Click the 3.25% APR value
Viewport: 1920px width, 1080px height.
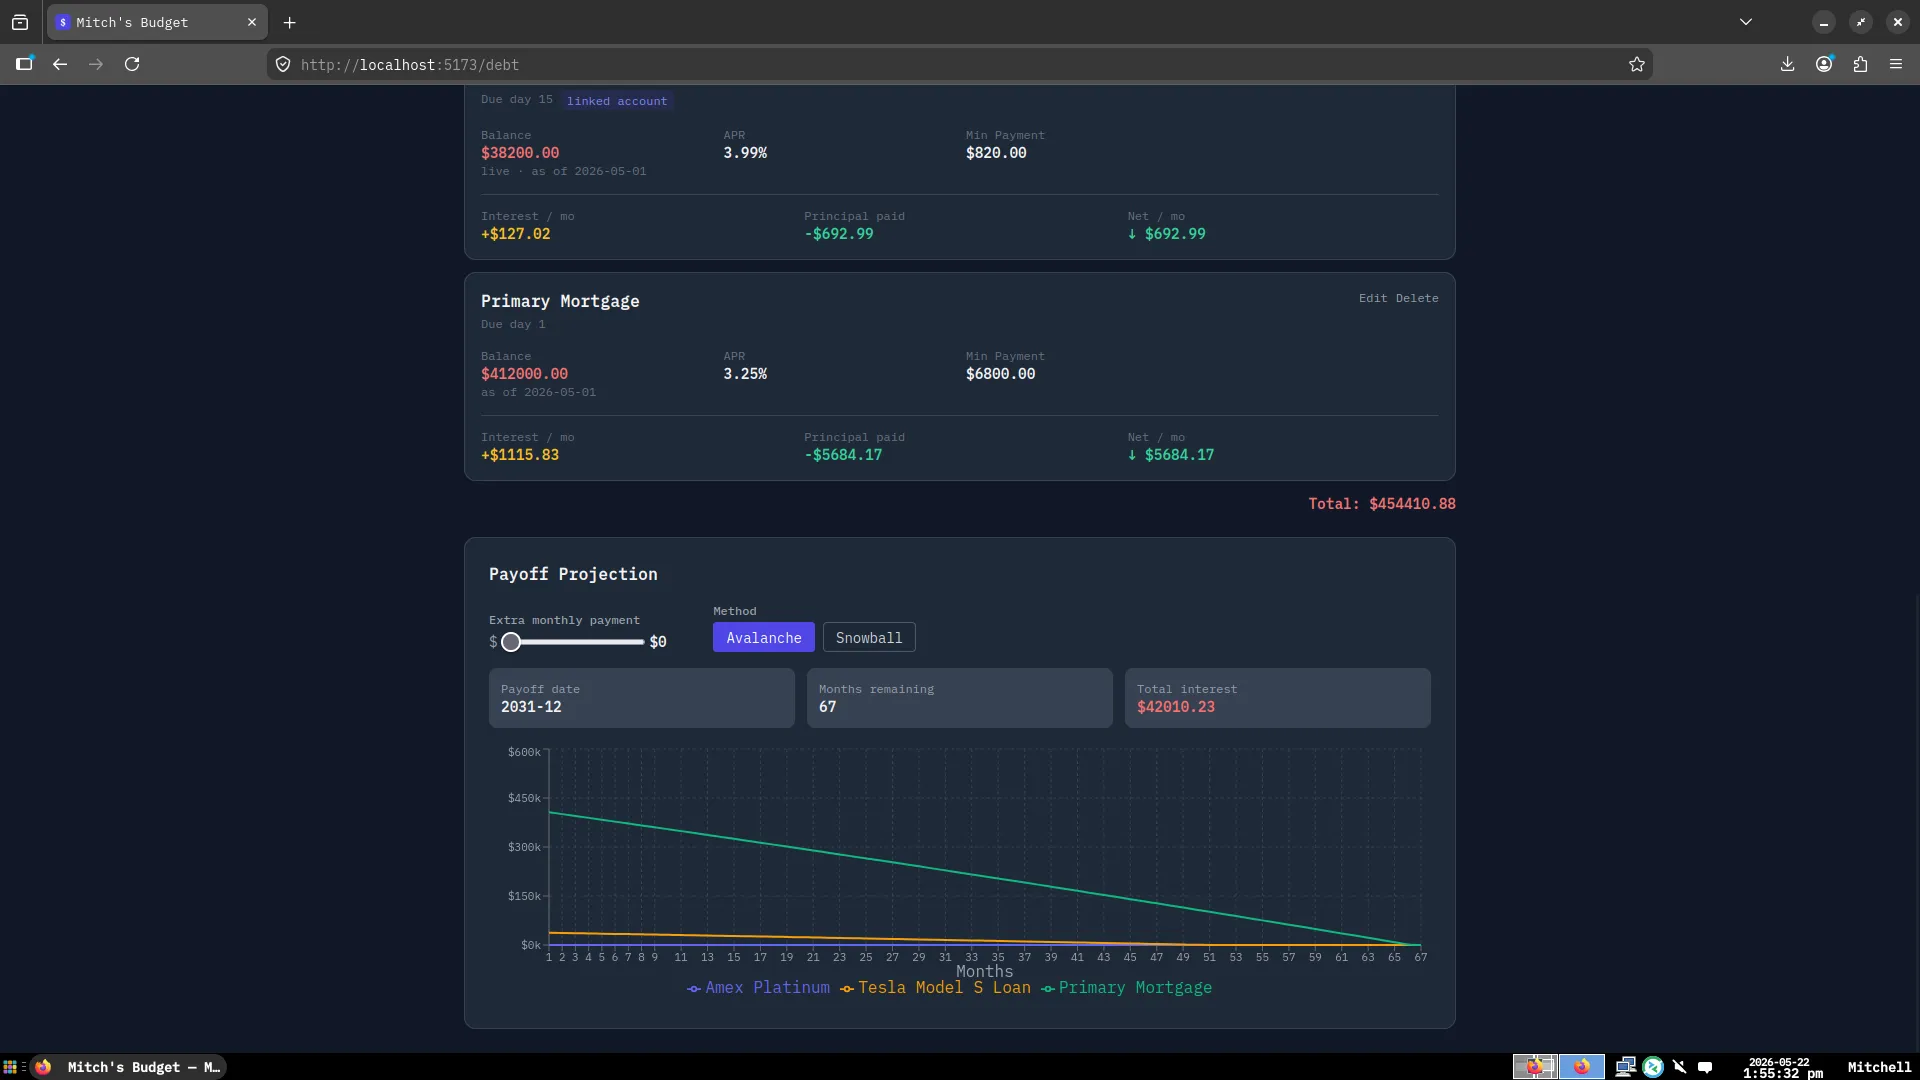(745, 374)
